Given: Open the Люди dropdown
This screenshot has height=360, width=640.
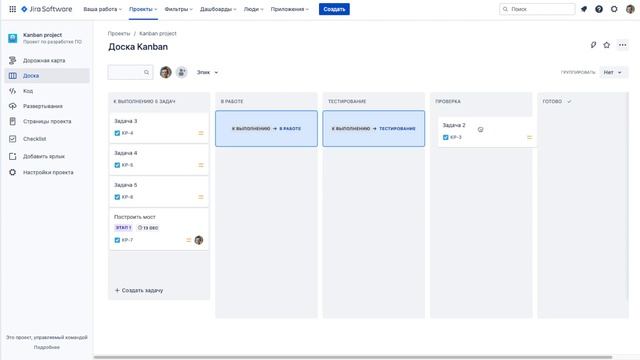Looking at the screenshot, I should 253,9.
